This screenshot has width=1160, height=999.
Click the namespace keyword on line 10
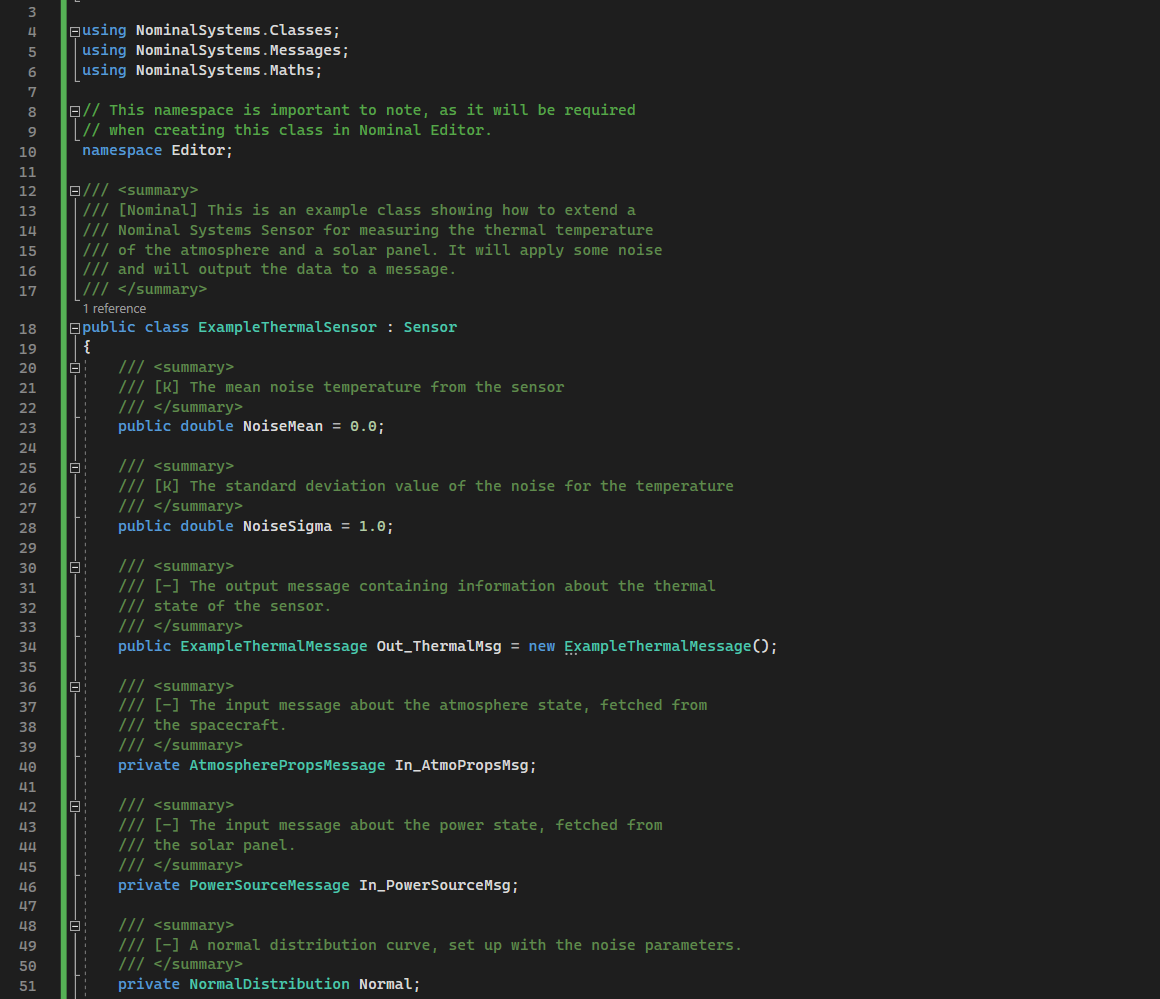click(x=122, y=150)
